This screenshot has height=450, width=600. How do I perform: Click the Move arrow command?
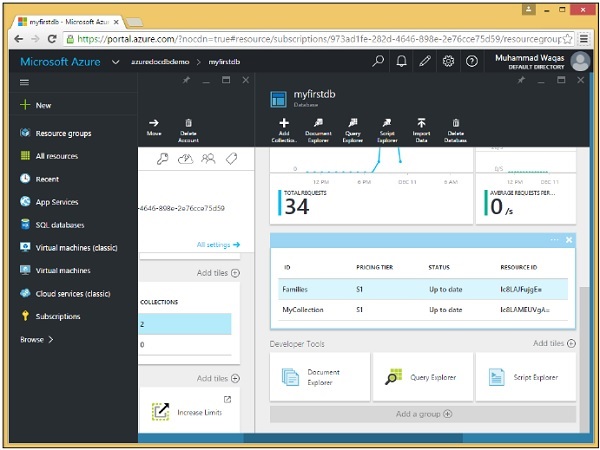154,127
